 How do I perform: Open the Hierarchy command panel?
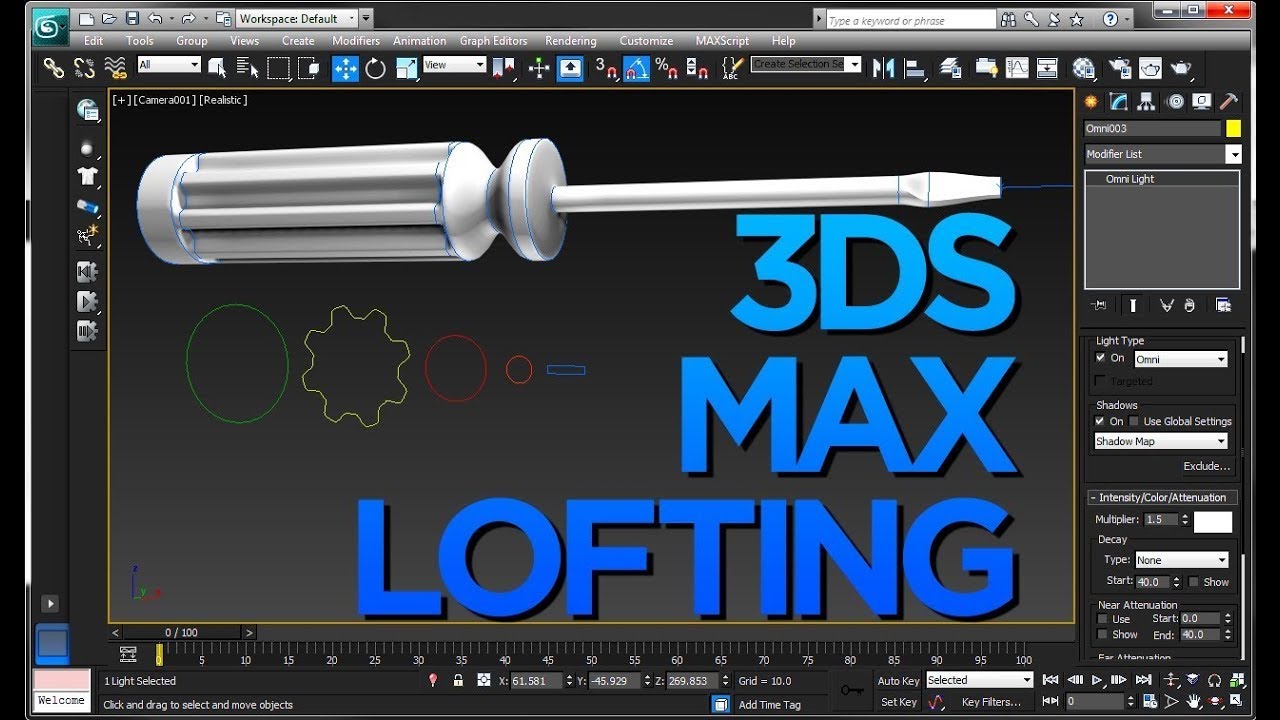click(x=1147, y=101)
